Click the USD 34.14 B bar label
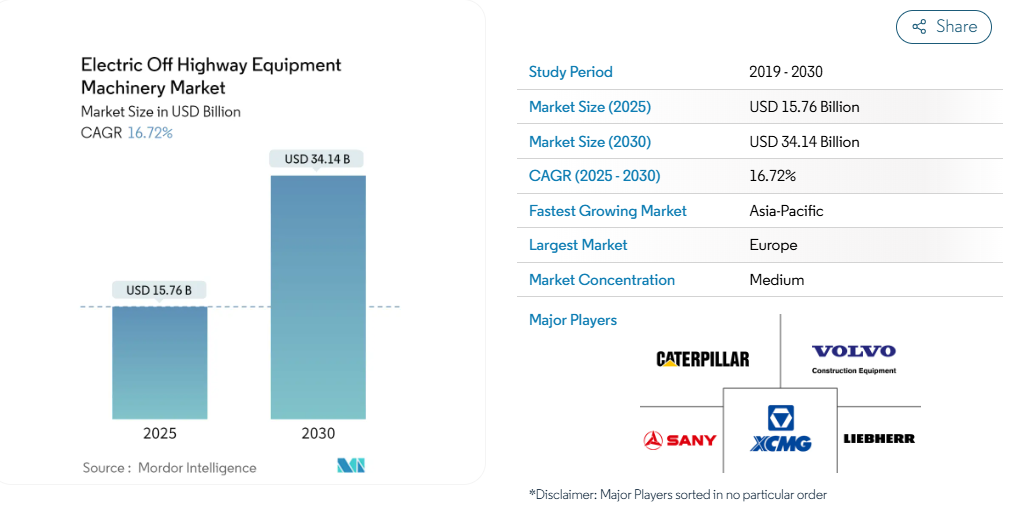This screenshot has width=1009, height=525. tap(318, 159)
